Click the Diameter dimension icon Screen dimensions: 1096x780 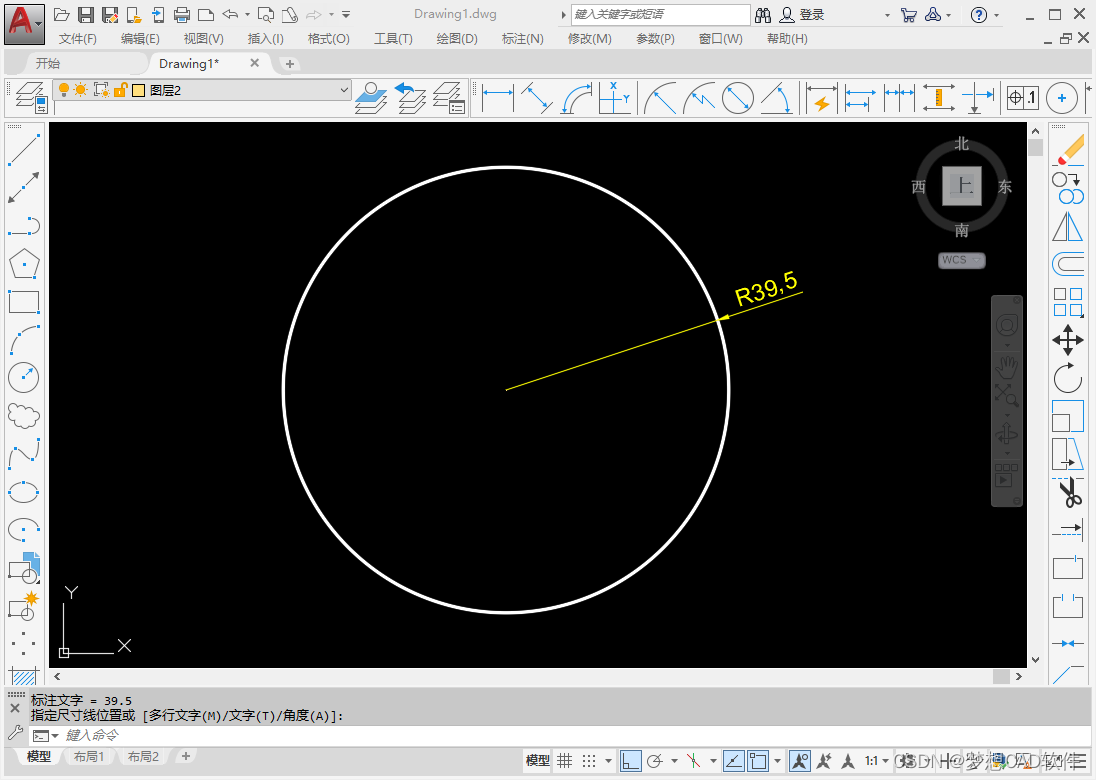[x=738, y=98]
